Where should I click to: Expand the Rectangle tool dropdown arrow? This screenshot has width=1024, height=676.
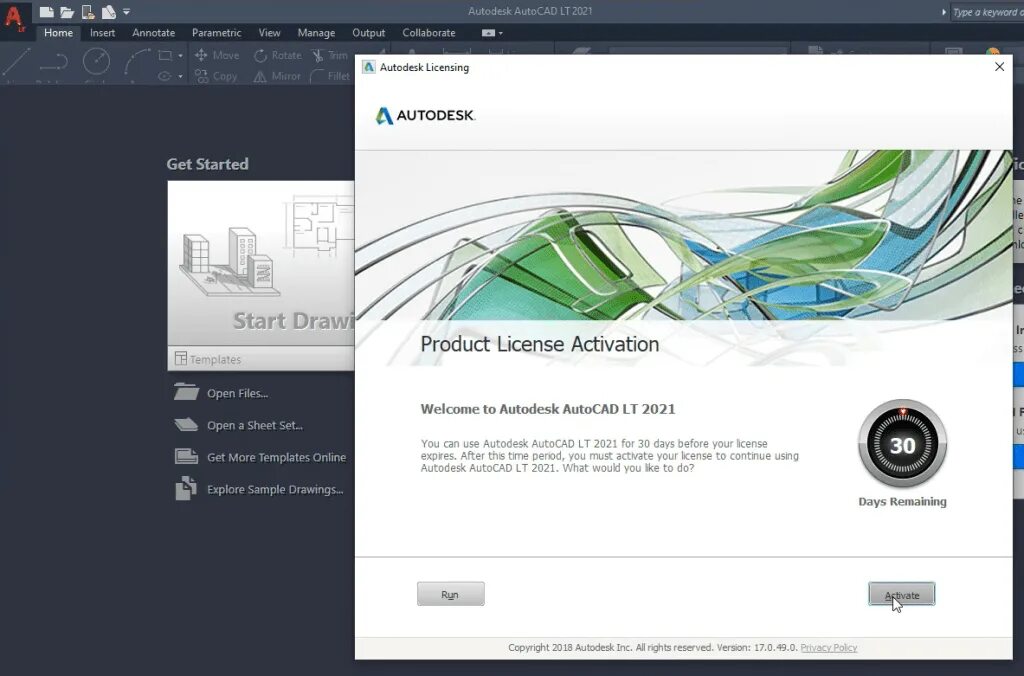click(x=180, y=56)
